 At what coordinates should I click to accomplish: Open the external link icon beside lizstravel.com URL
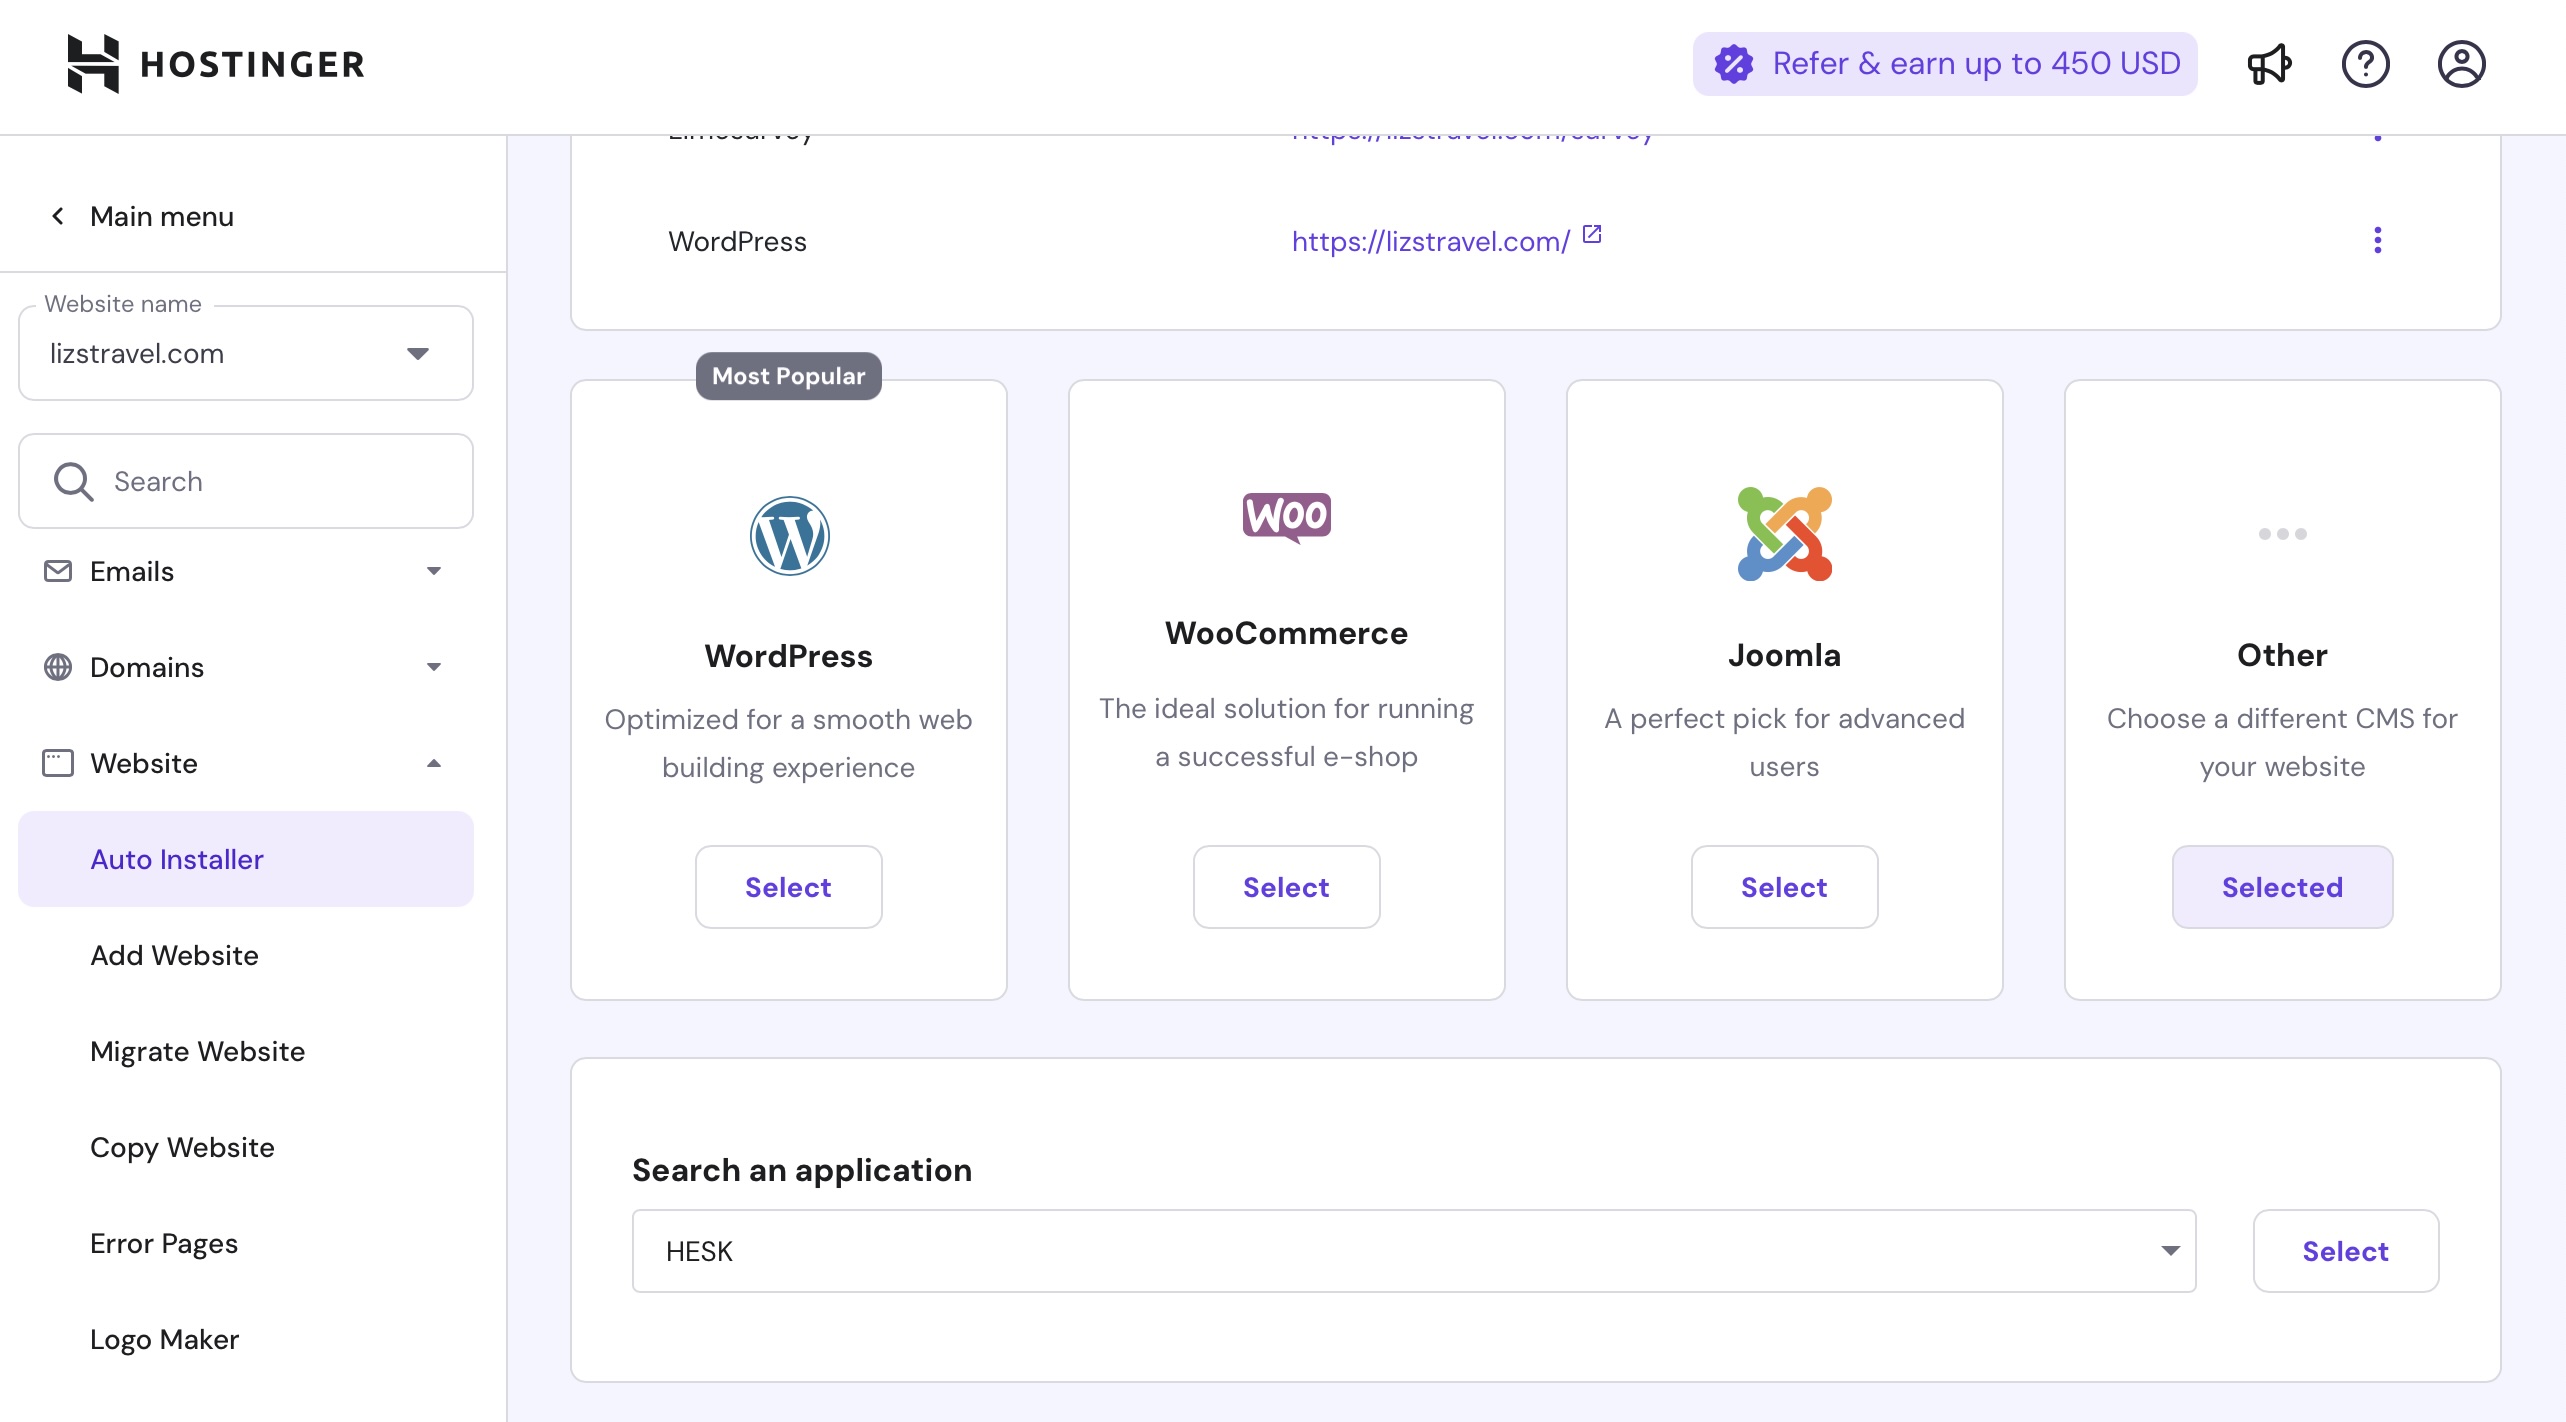pyautogui.click(x=1592, y=235)
